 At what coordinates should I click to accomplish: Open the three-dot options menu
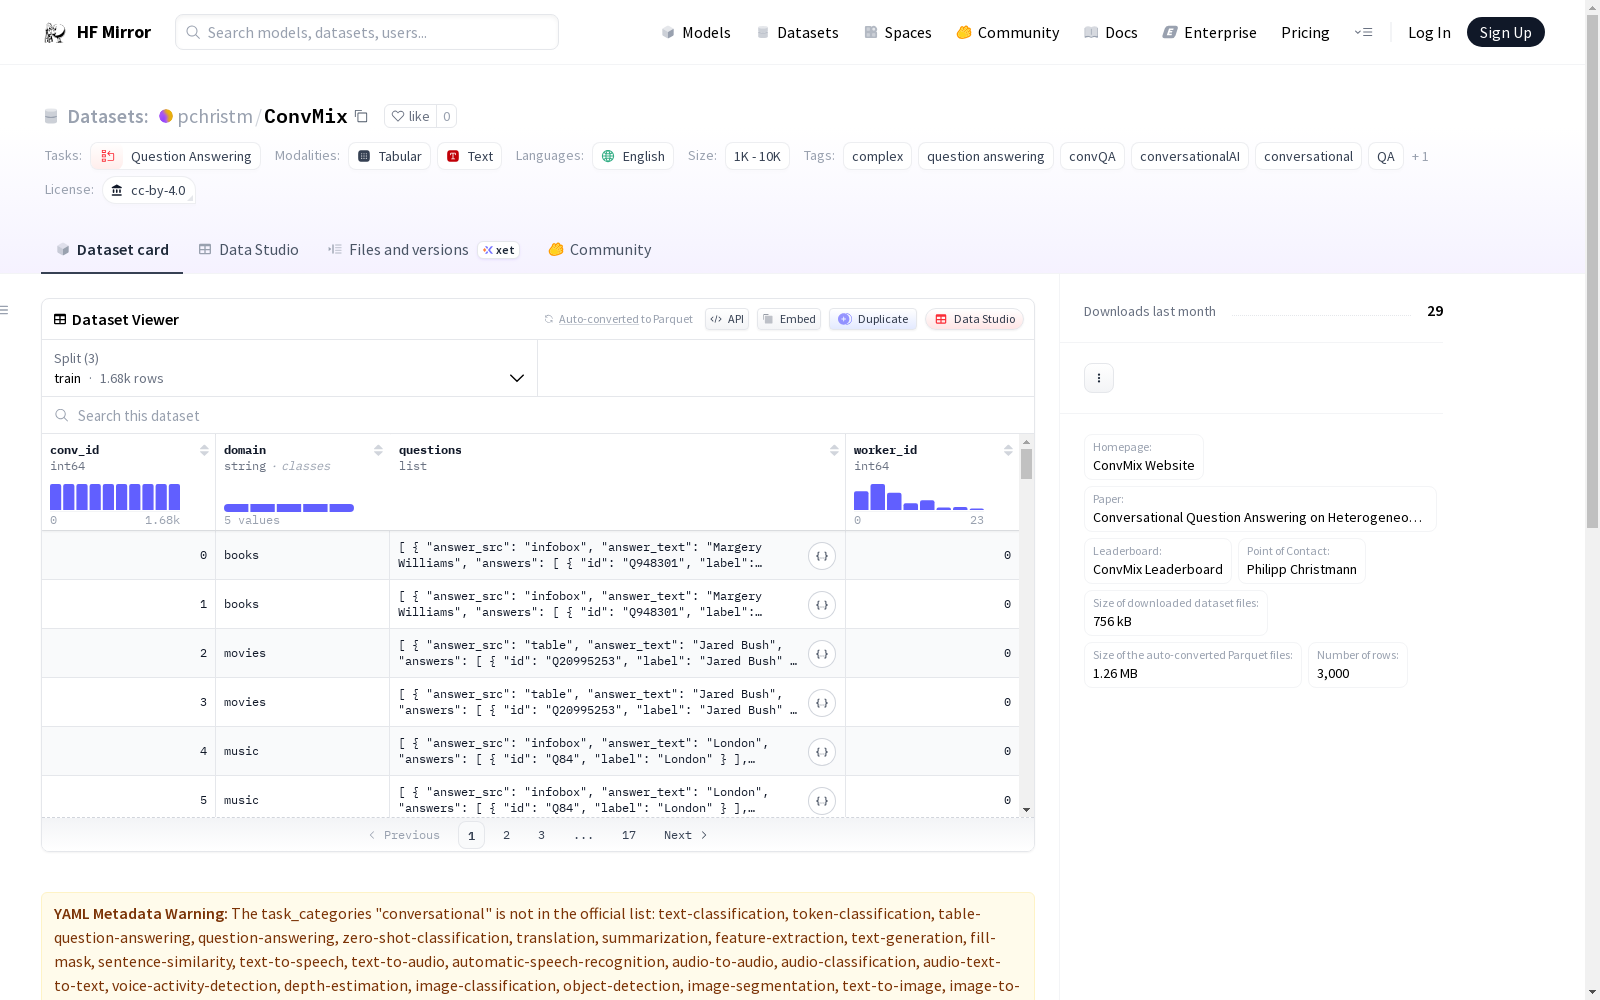[1099, 378]
